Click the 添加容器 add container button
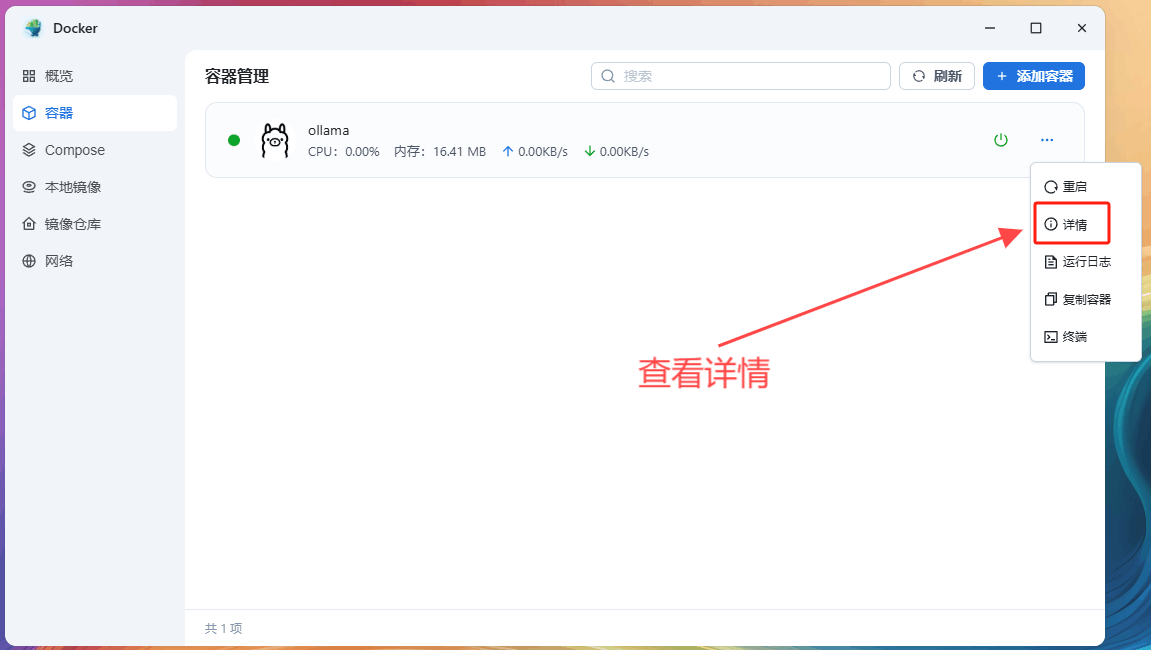 1033,76
